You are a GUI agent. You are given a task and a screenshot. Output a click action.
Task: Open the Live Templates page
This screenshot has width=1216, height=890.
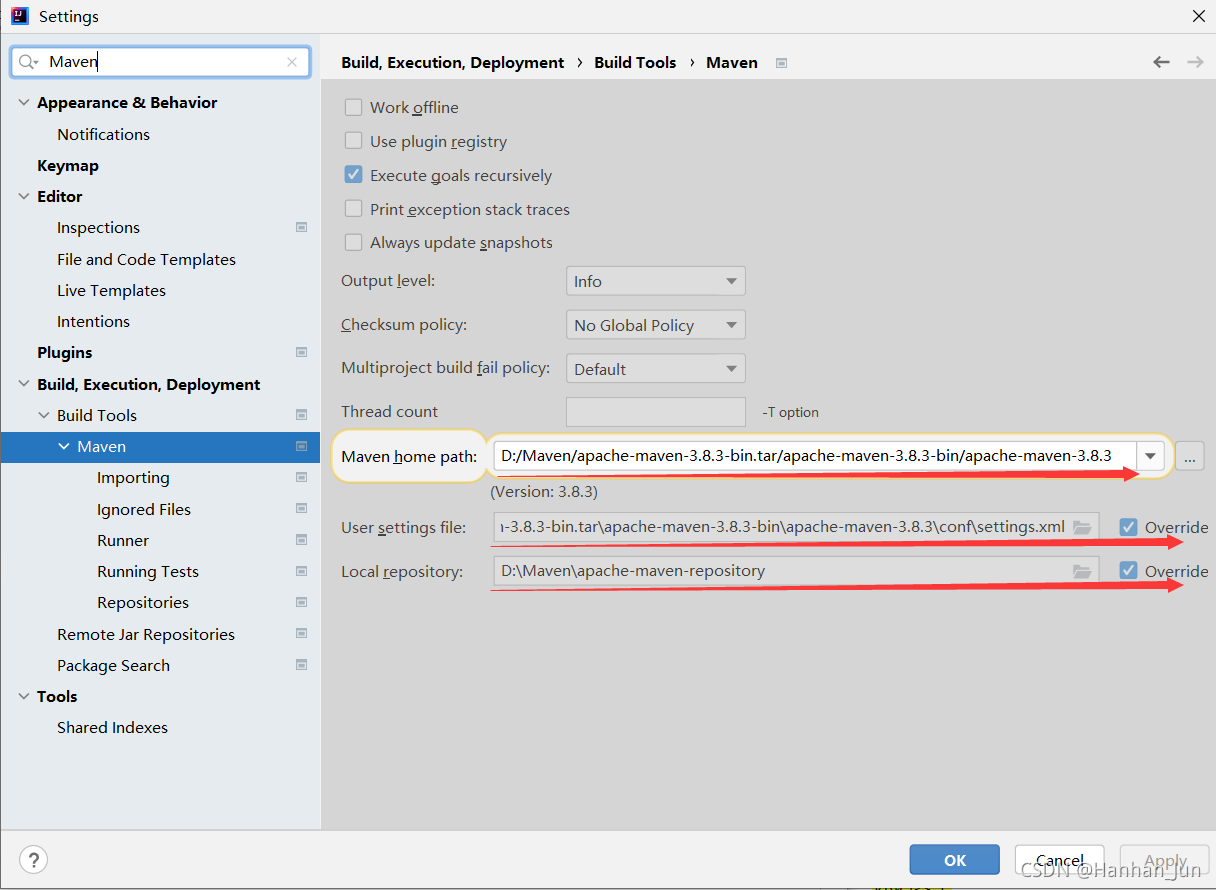[x=111, y=290]
